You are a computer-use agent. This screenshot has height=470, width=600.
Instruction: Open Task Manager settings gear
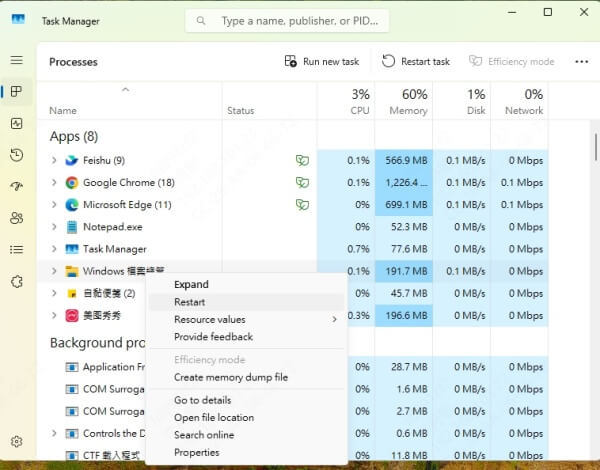(x=16, y=441)
